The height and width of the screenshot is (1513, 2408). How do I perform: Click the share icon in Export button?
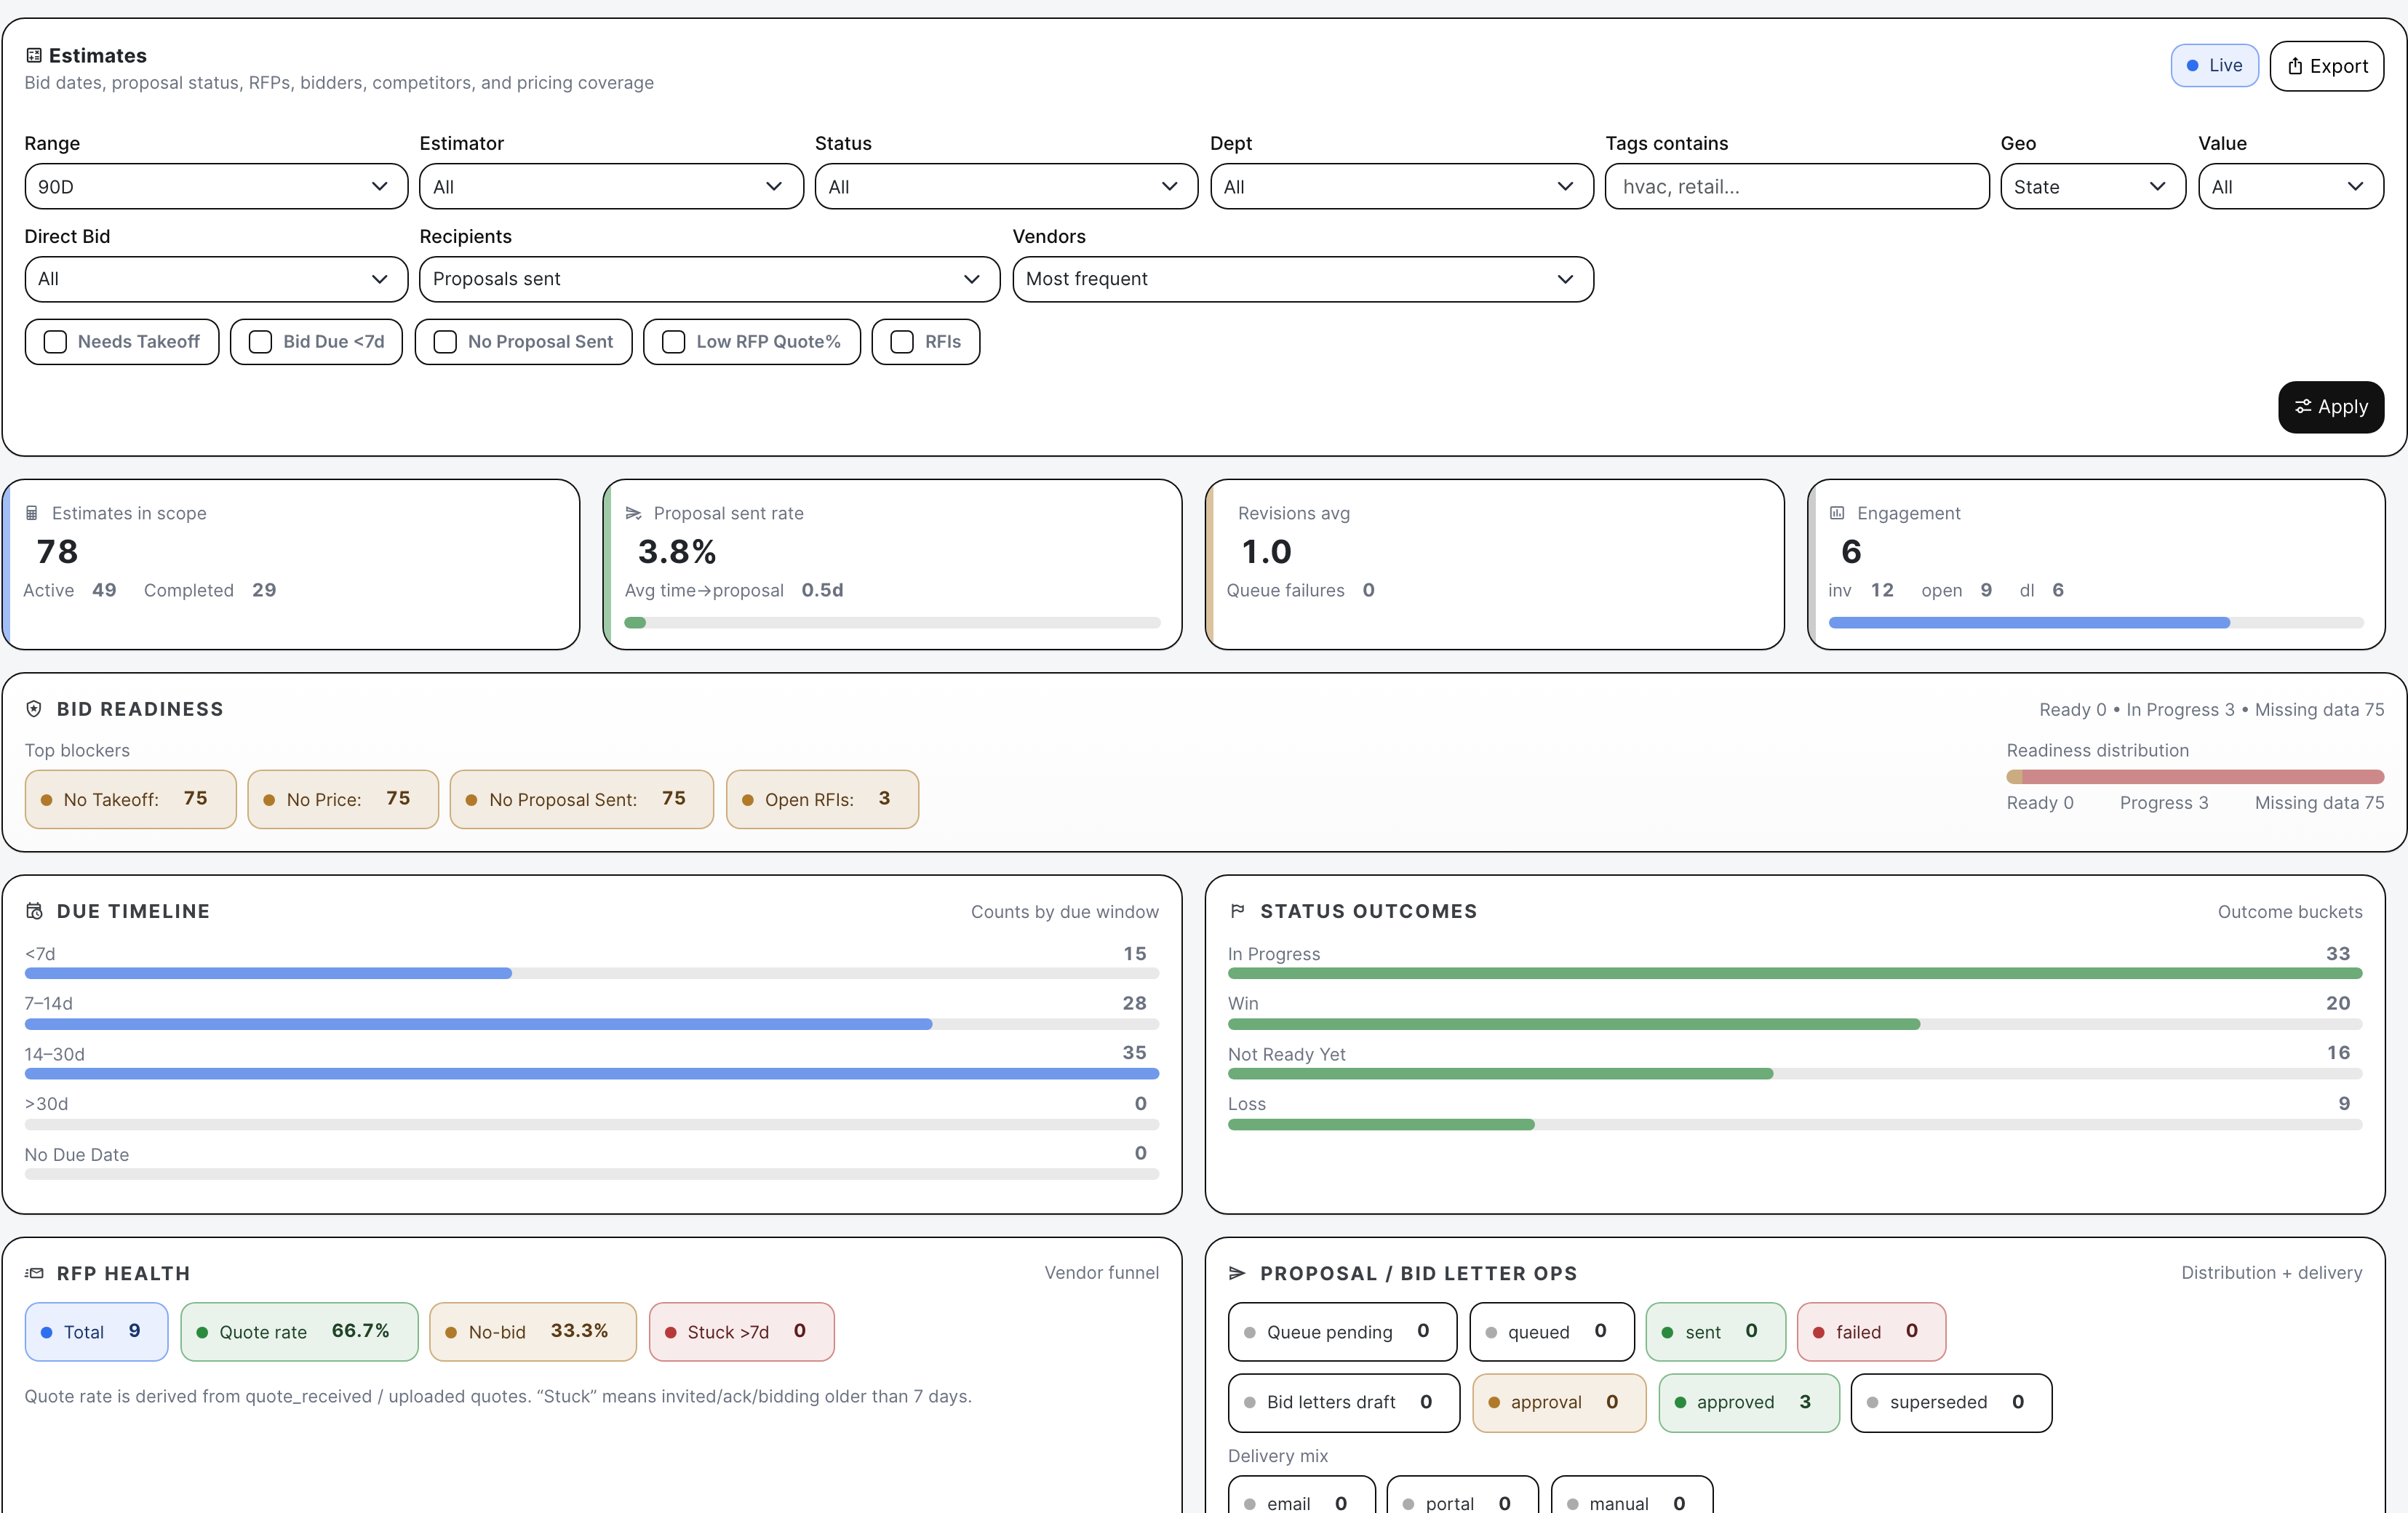[x=2296, y=66]
